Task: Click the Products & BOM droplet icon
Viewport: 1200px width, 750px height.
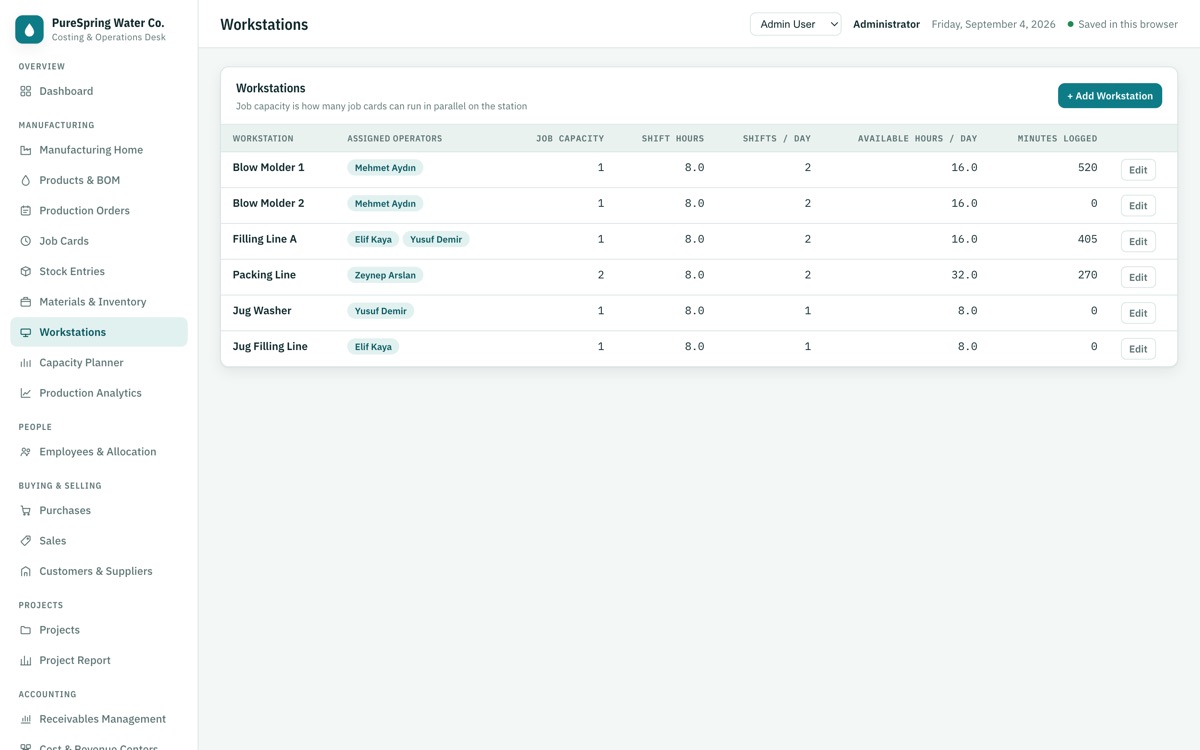Action: (x=26, y=180)
